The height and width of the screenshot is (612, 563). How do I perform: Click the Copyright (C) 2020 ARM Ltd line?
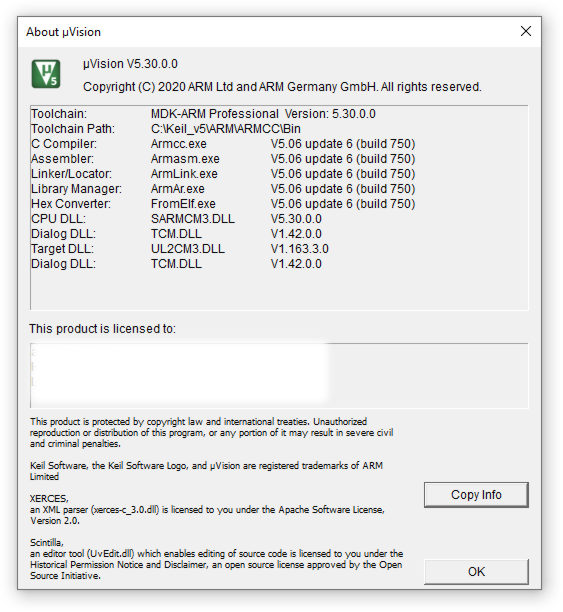pos(282,87)
